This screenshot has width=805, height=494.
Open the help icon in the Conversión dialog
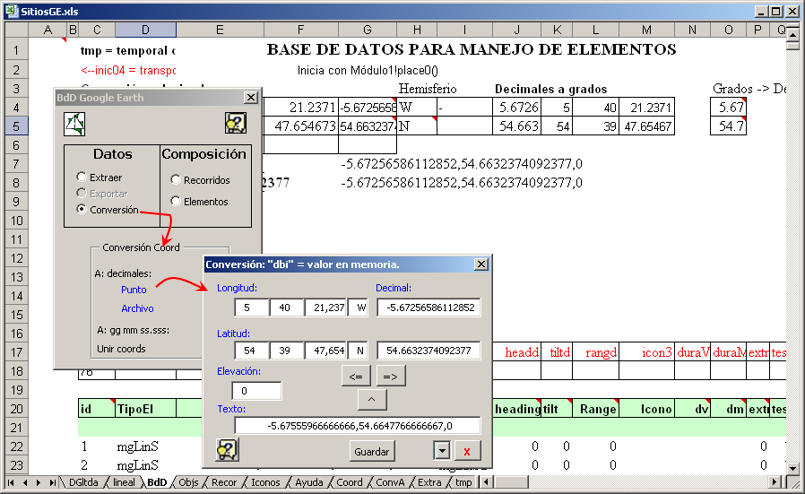coord(227,449)
